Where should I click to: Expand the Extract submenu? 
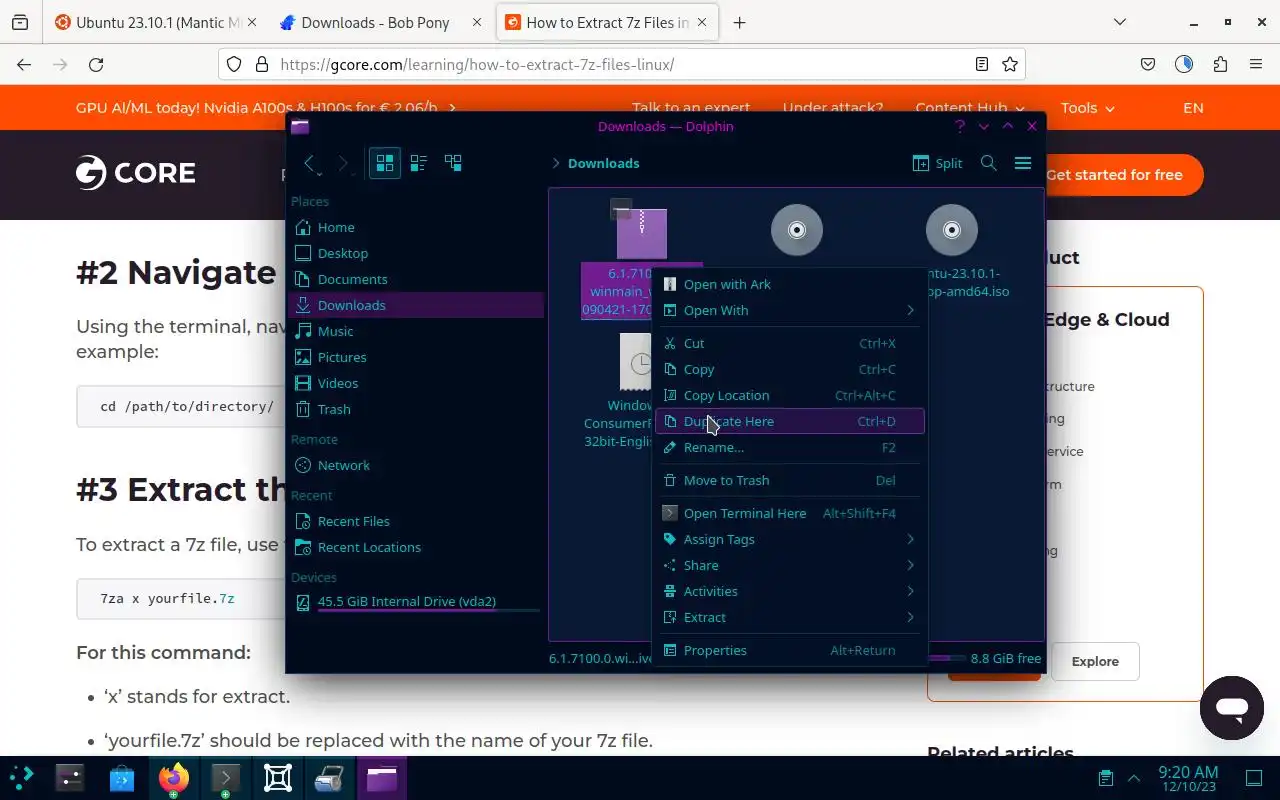[790, 617]
